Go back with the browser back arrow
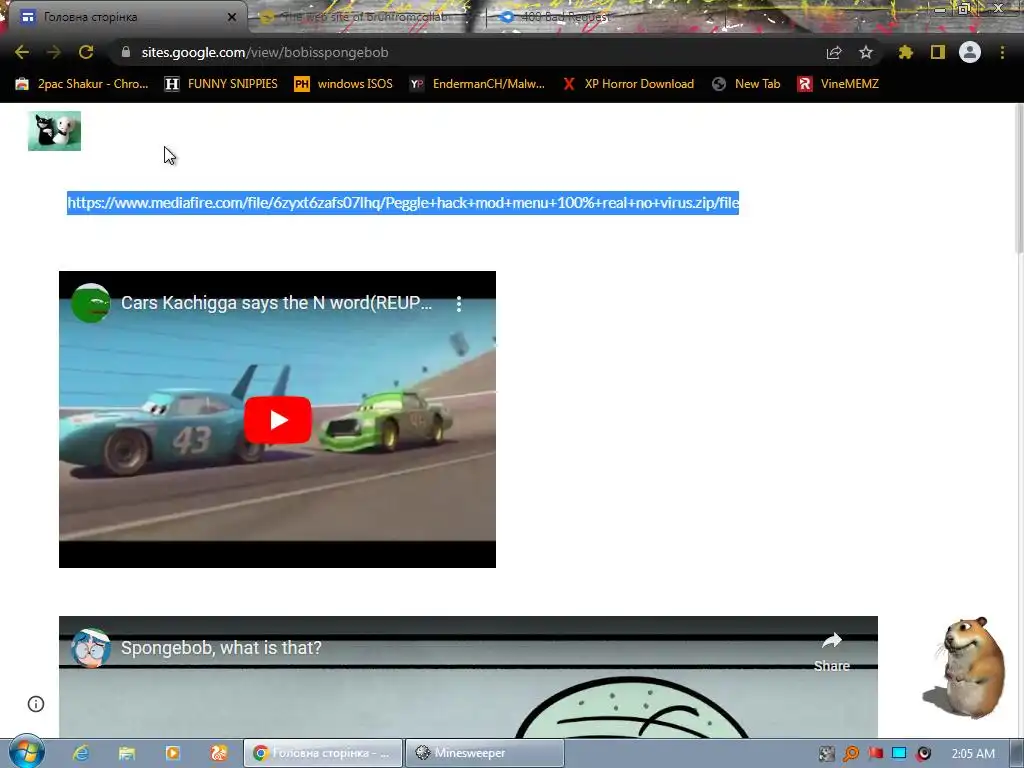1024x768 pixels. pyautogui.click(x=22, y=52)
